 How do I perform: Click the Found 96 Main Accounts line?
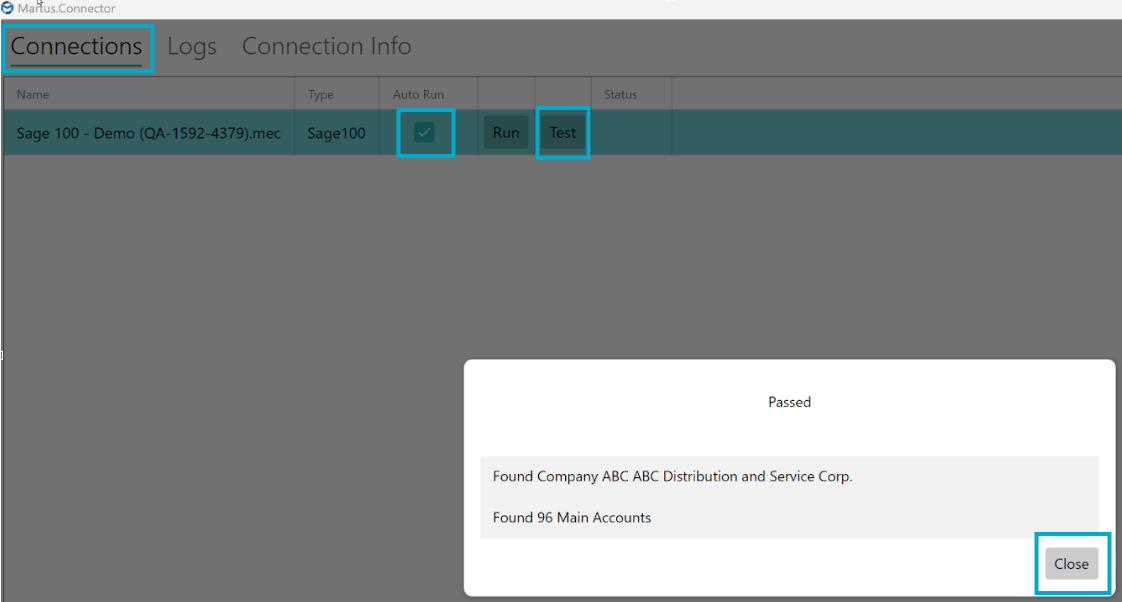coord(572,518)
